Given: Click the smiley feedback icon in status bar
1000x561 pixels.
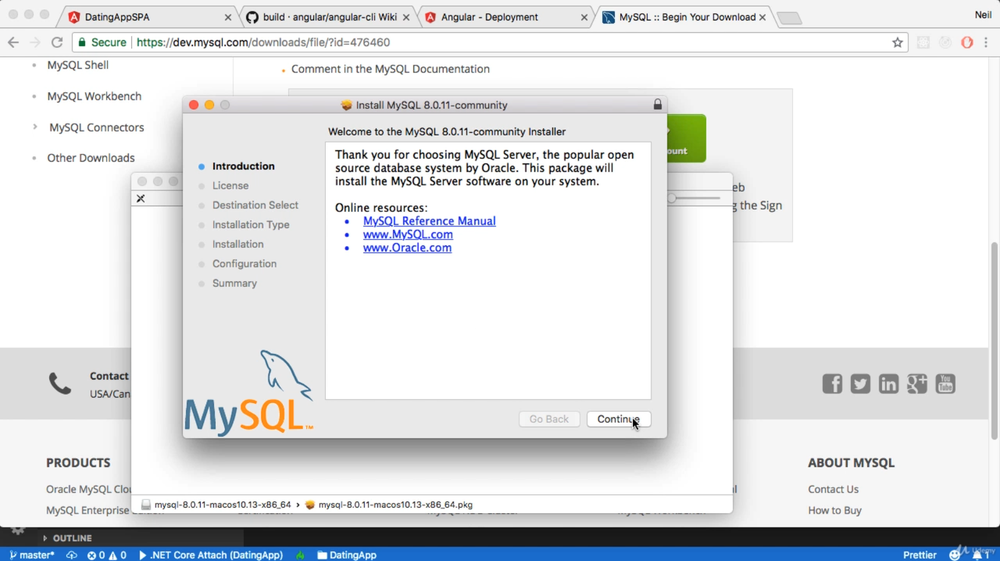Looking at the screenshot, I should [955, 555].
